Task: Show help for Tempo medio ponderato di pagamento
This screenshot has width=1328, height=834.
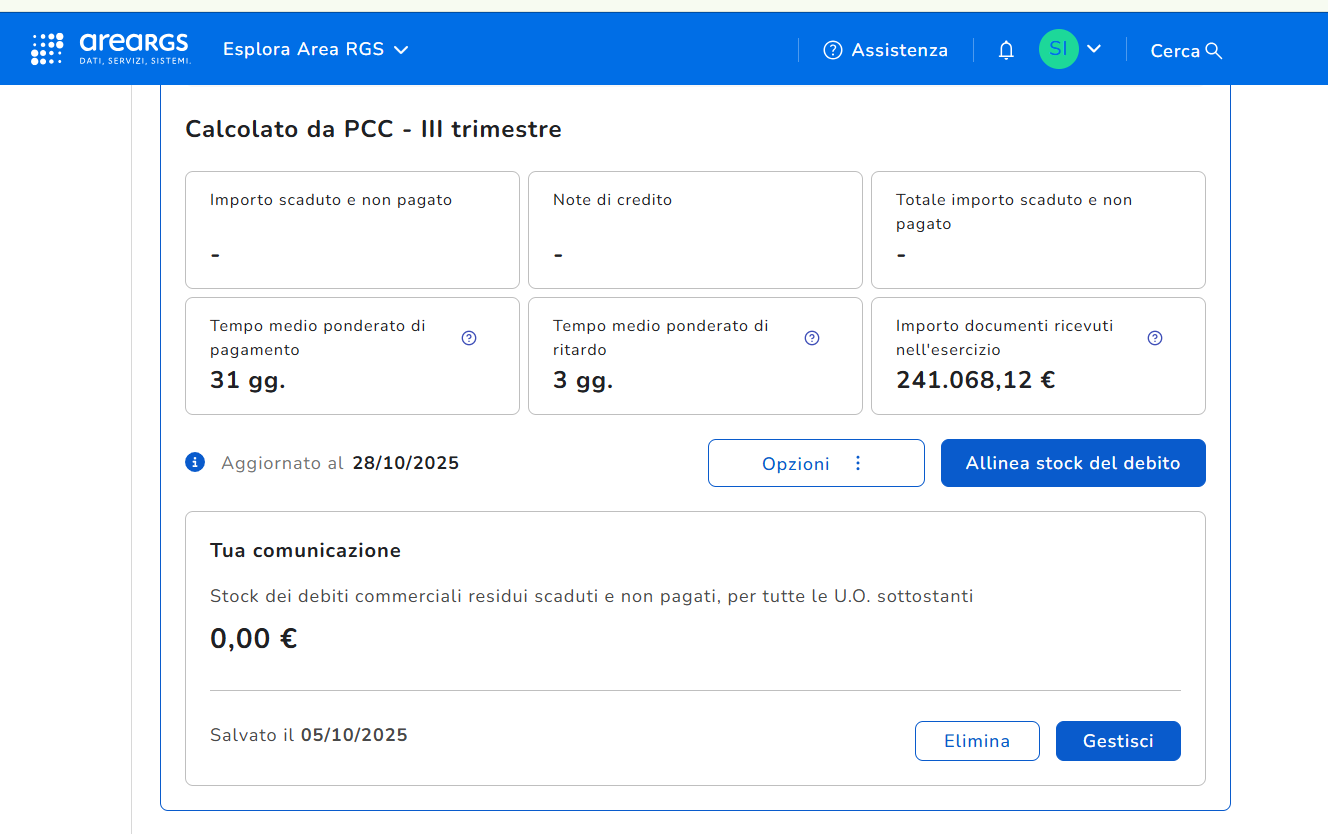Action: coord(469,338)
